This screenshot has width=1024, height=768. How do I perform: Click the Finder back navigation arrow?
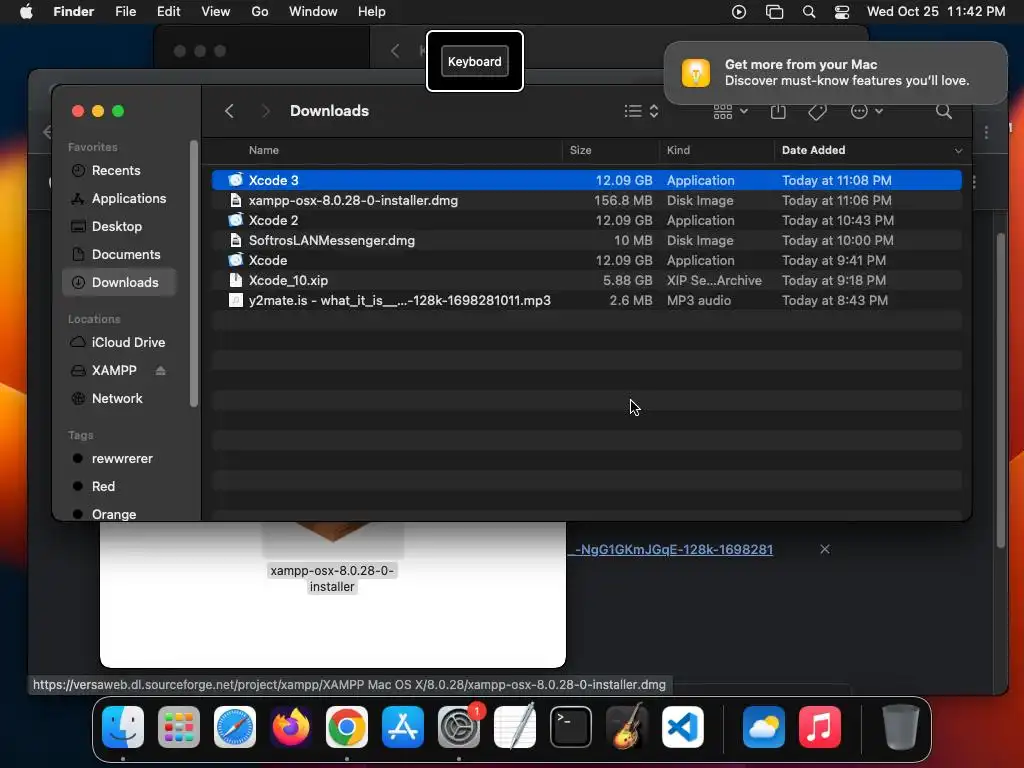coord(229,111)
